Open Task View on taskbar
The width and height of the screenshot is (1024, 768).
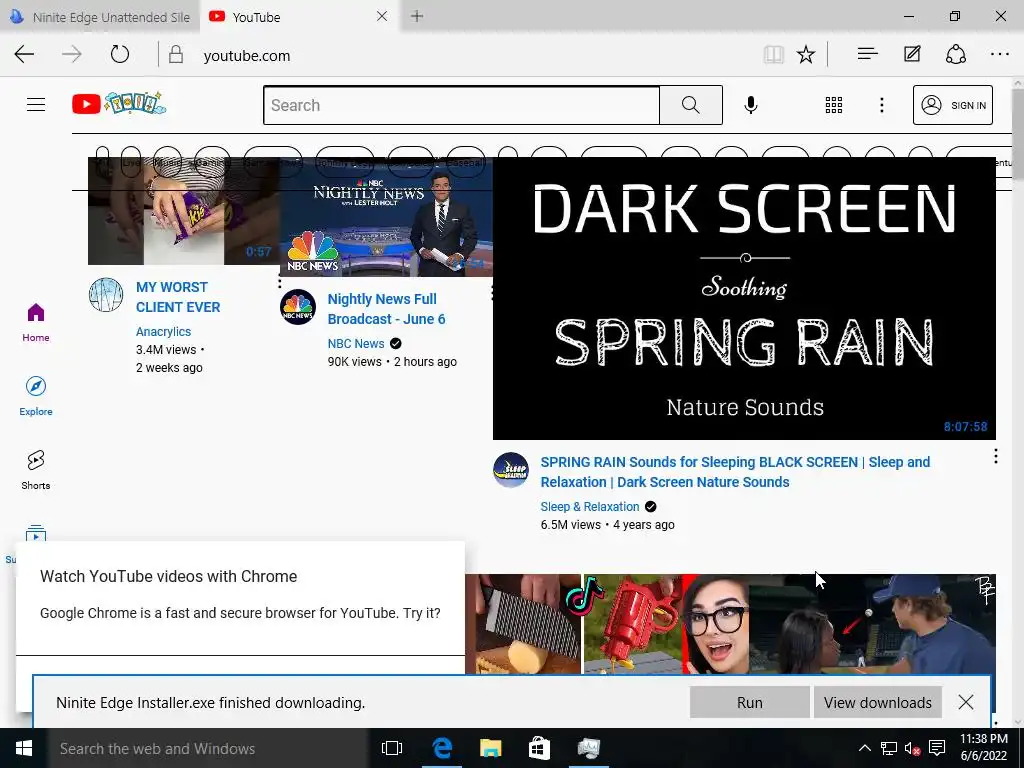pyautogui.click(x=392, y=748)
